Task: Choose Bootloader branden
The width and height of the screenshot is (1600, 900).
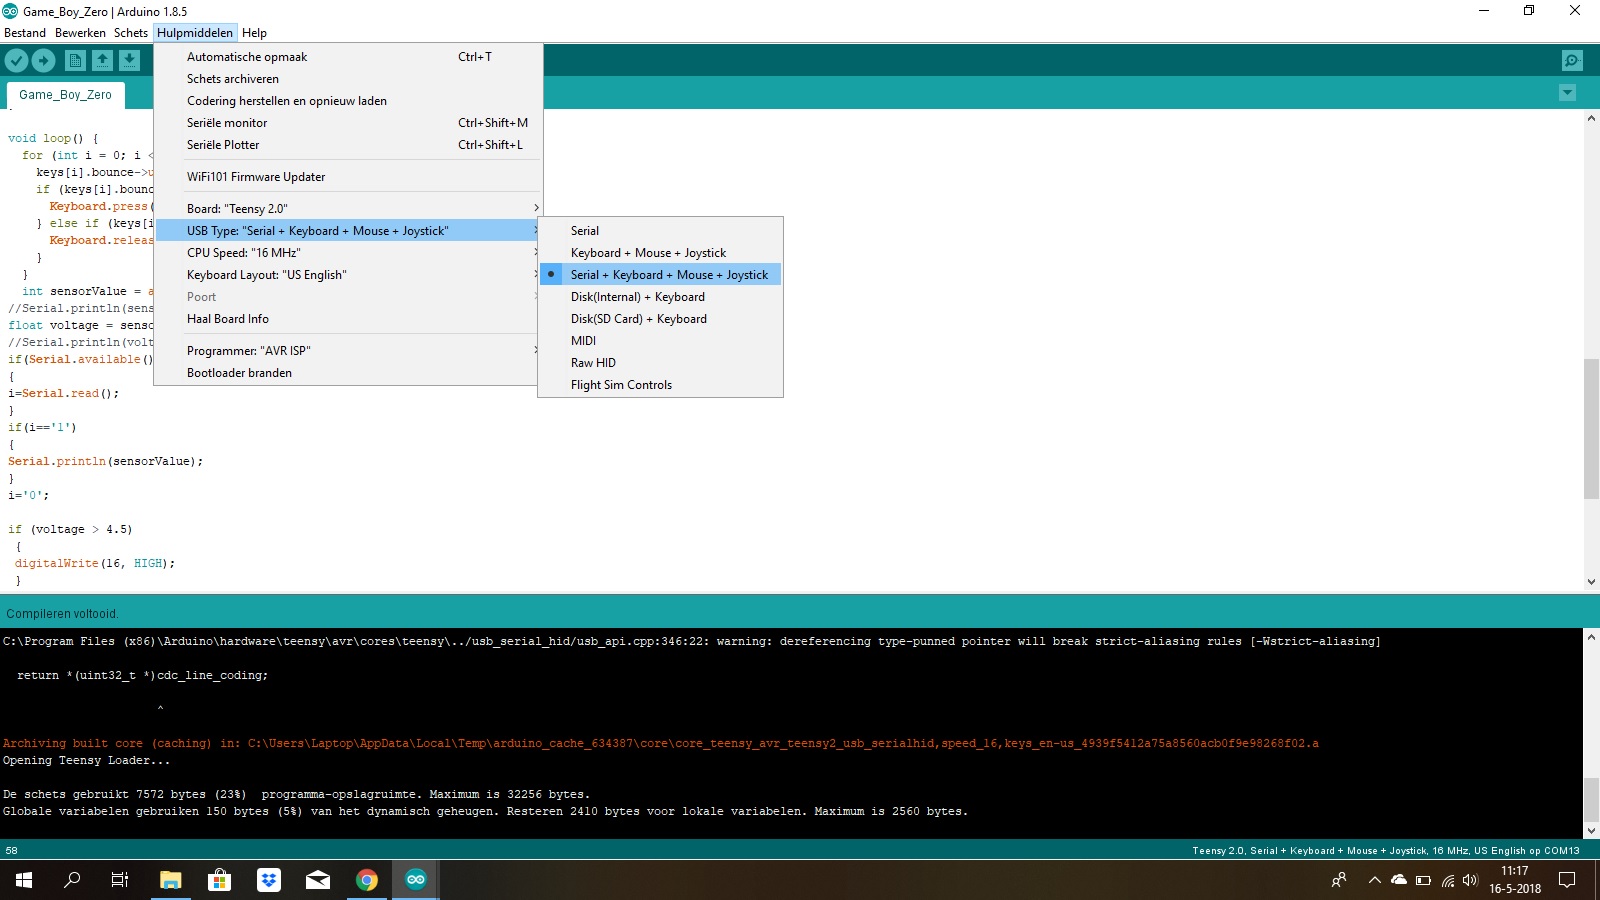Action: (348, 373)
